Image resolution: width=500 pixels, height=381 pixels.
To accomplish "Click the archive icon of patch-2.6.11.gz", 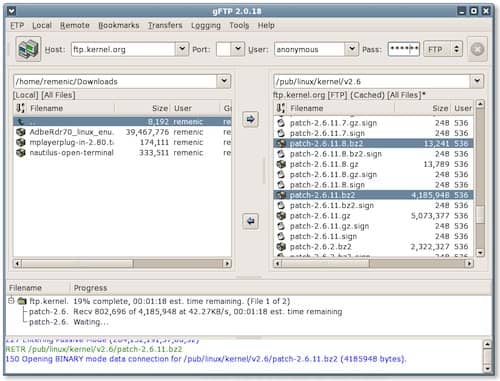I will pos(281,216).
